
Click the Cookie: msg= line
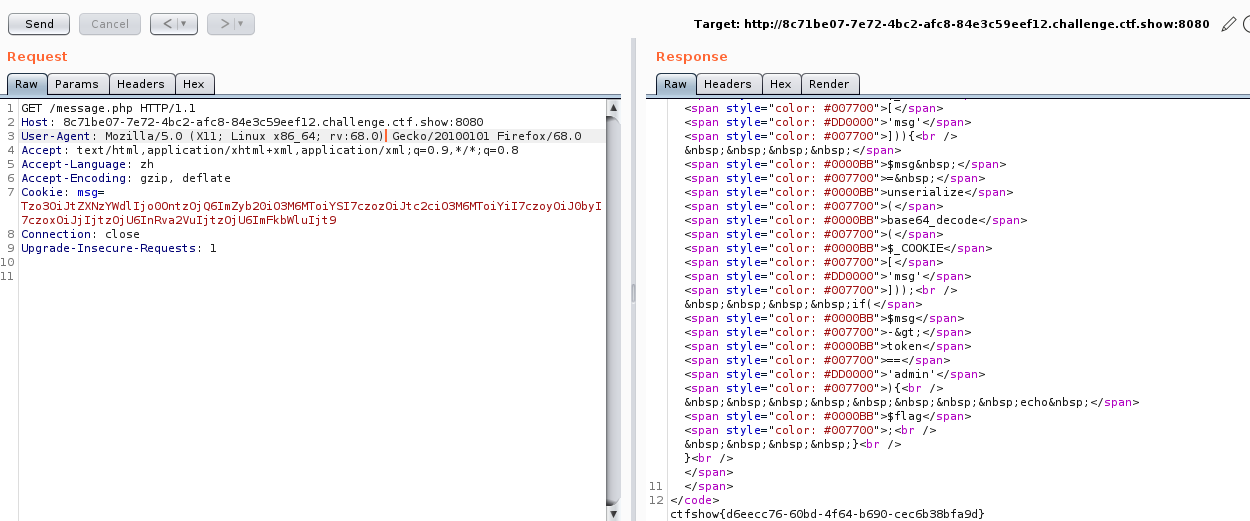63,192
